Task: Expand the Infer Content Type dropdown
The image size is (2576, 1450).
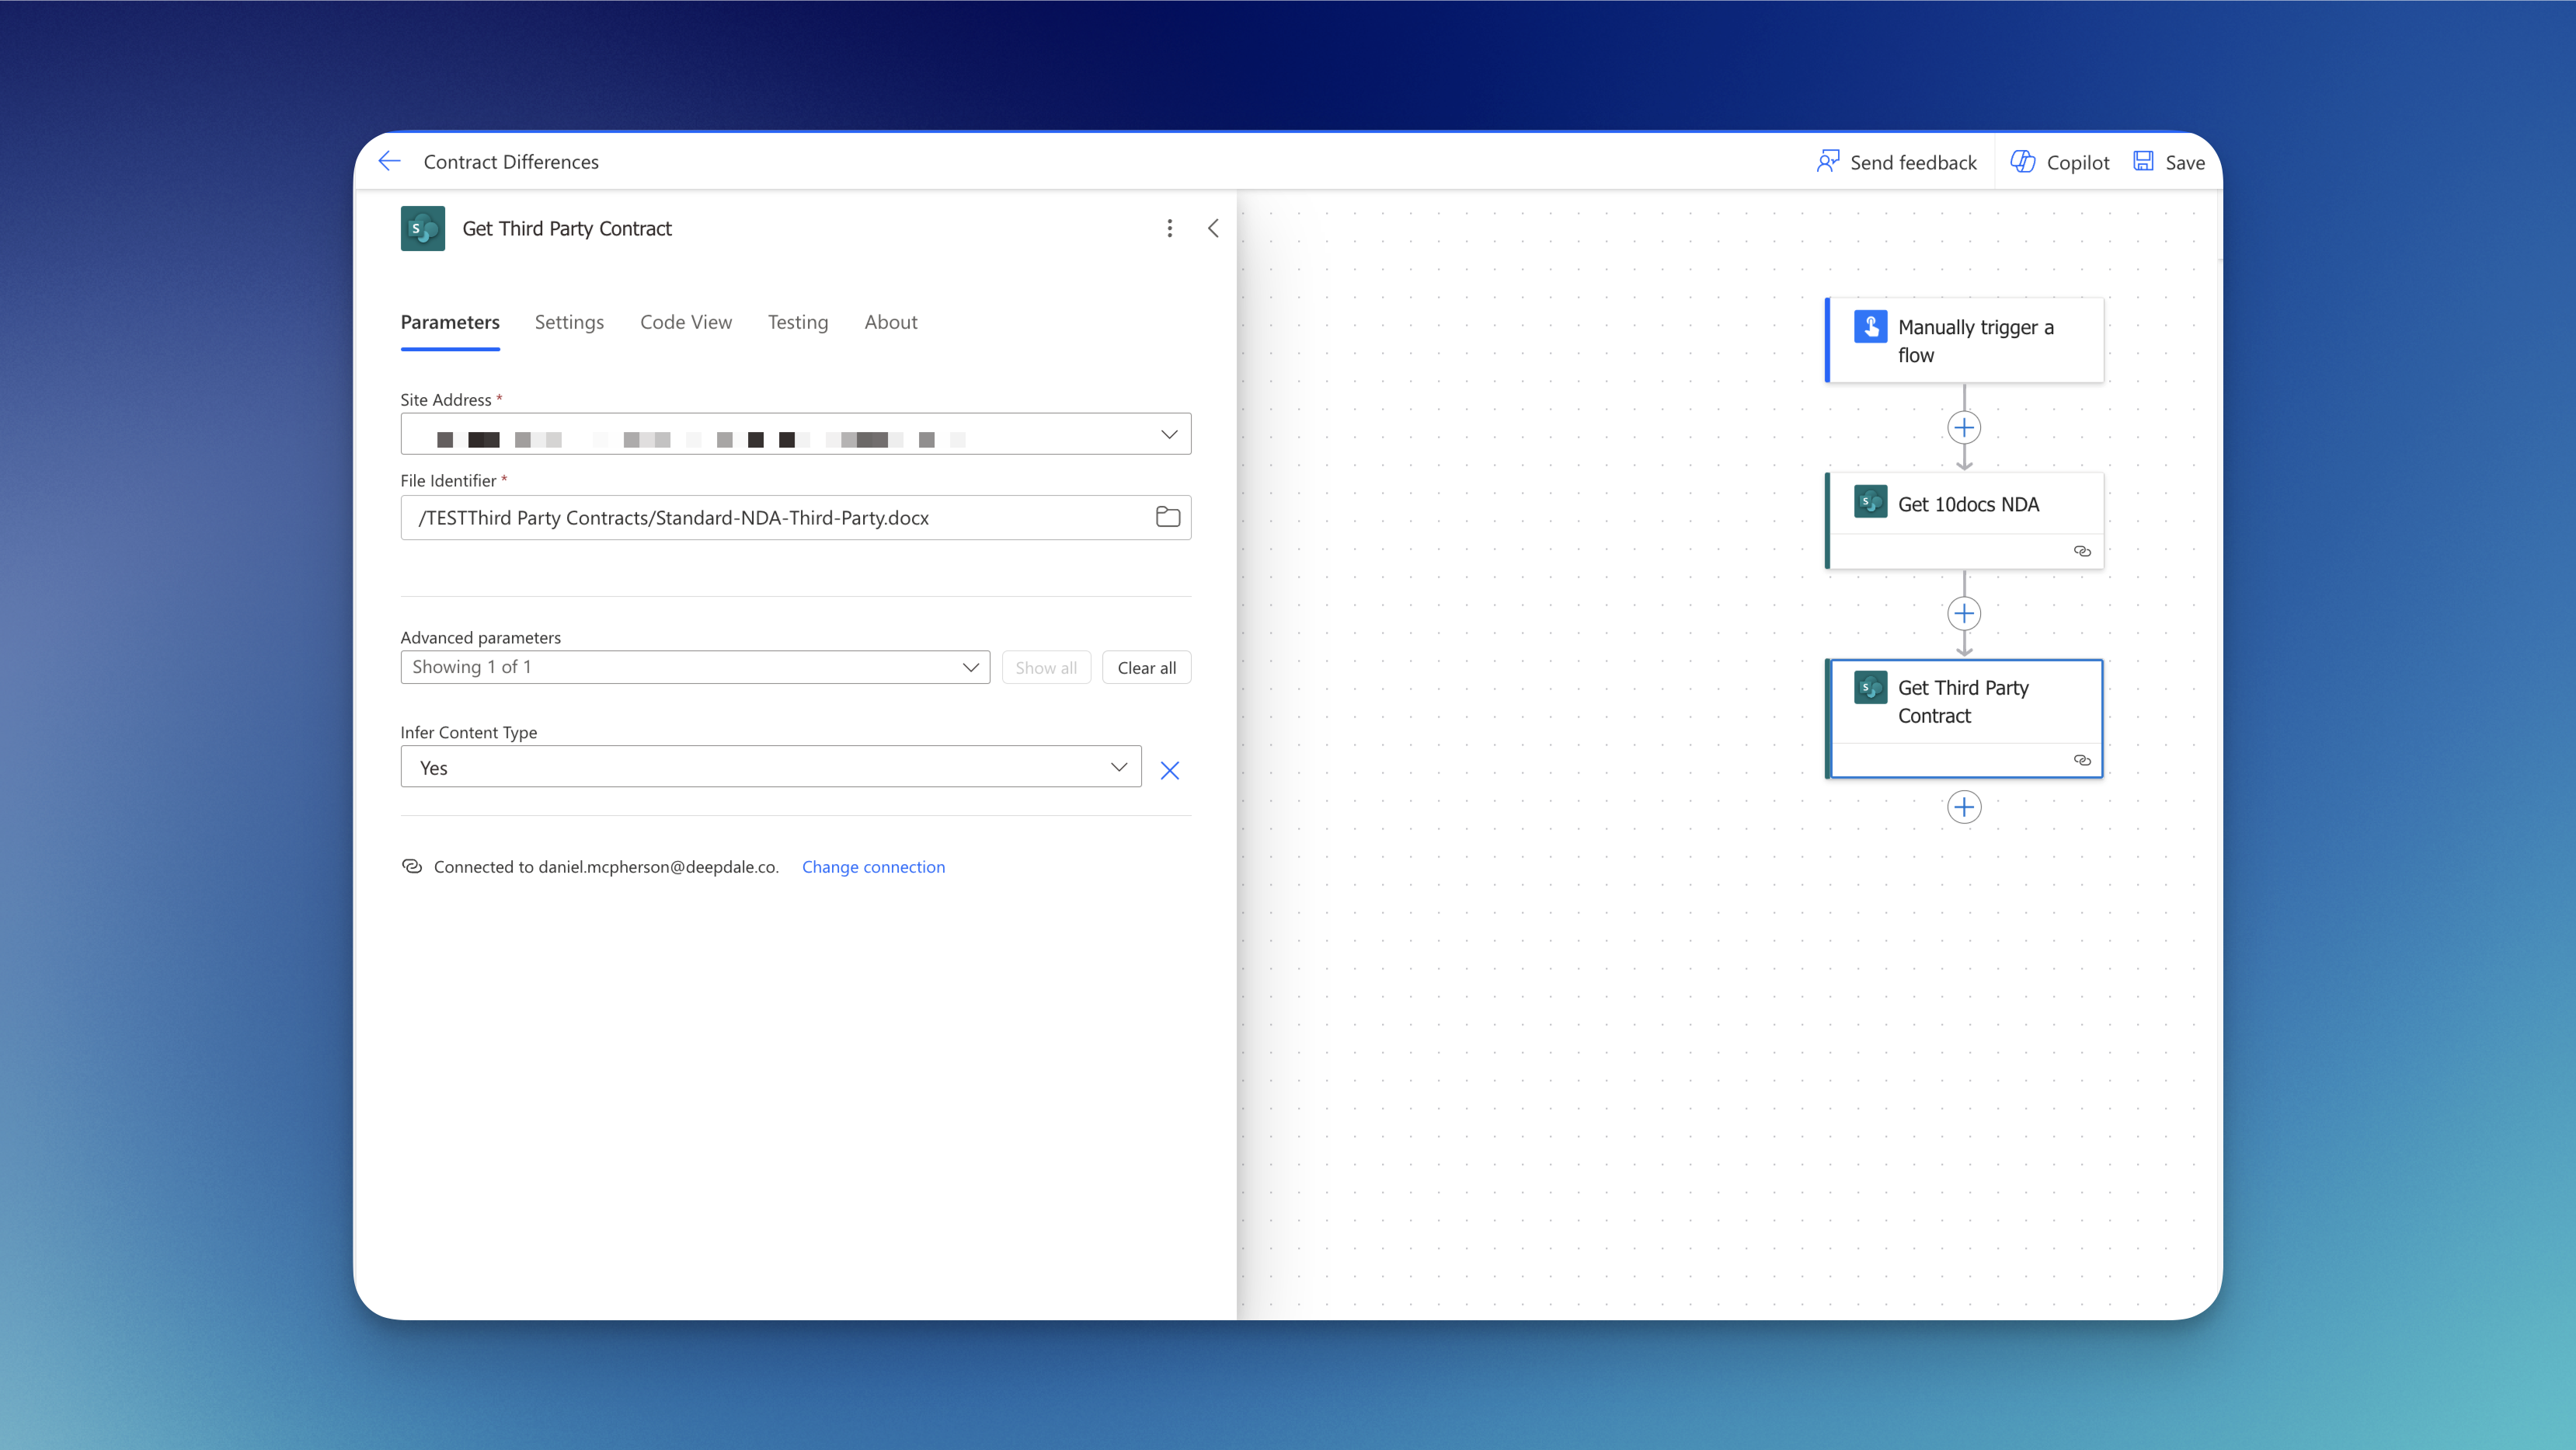Action: click(x=1118, y=767)
